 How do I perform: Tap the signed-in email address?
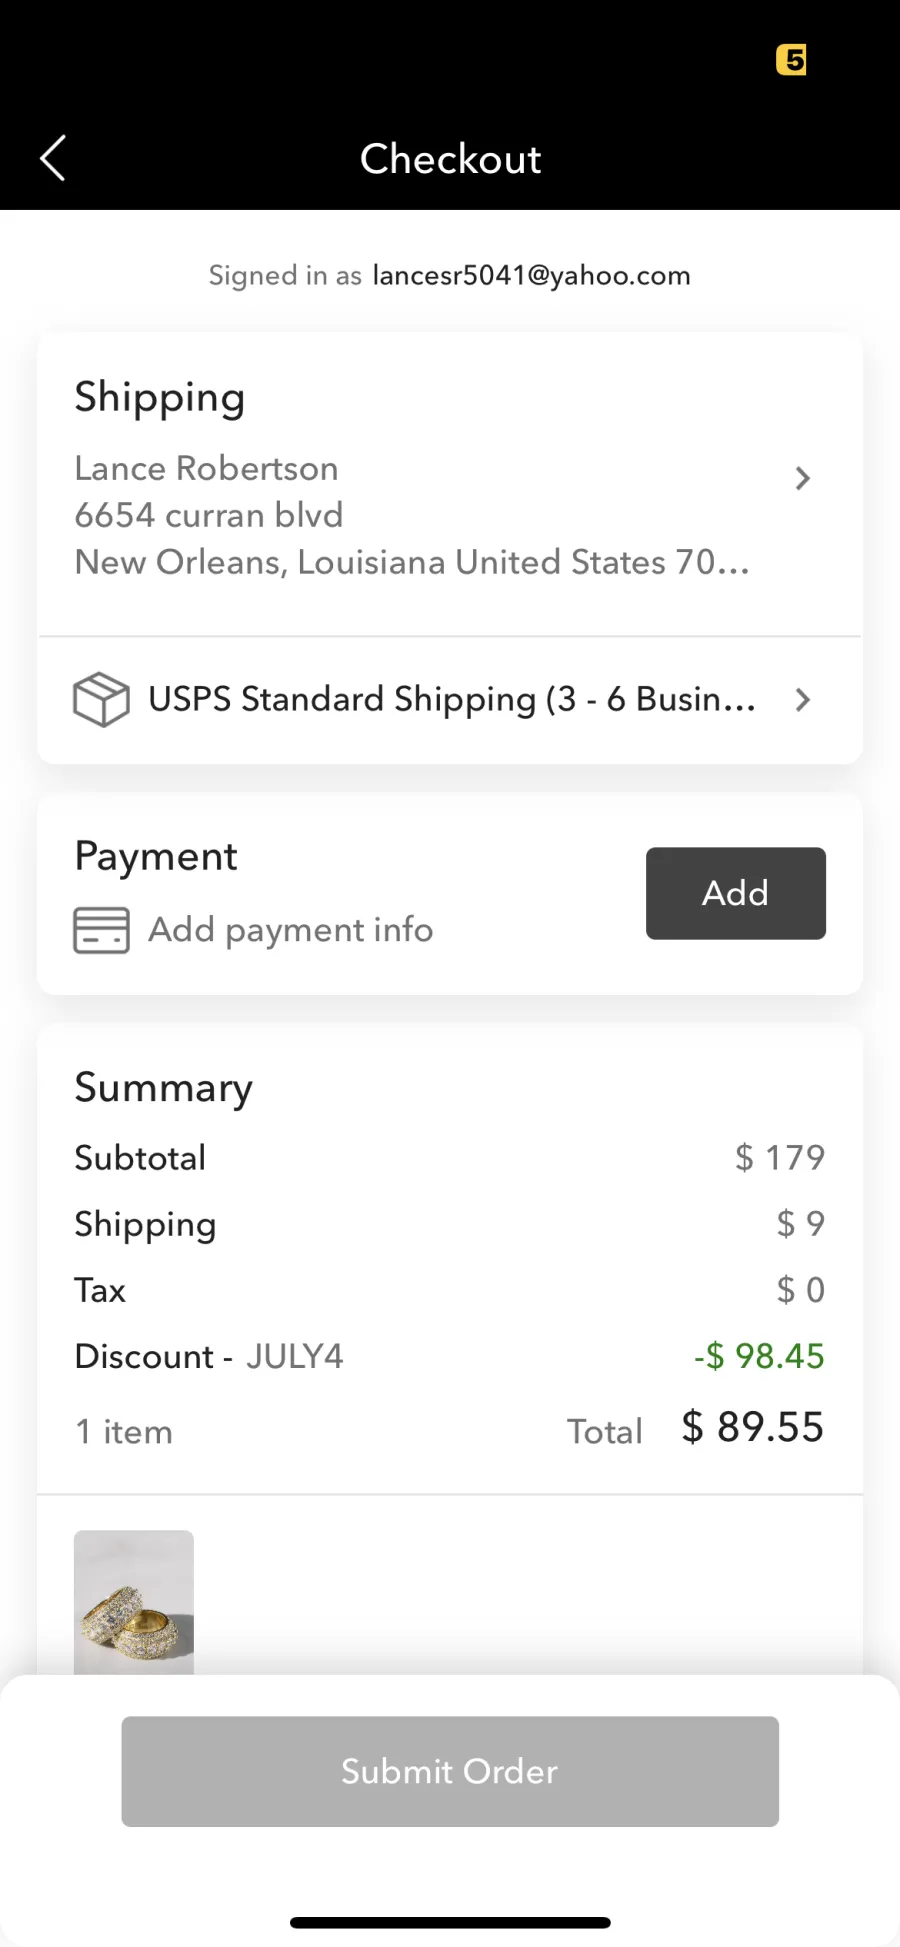[x=531, y=276]
